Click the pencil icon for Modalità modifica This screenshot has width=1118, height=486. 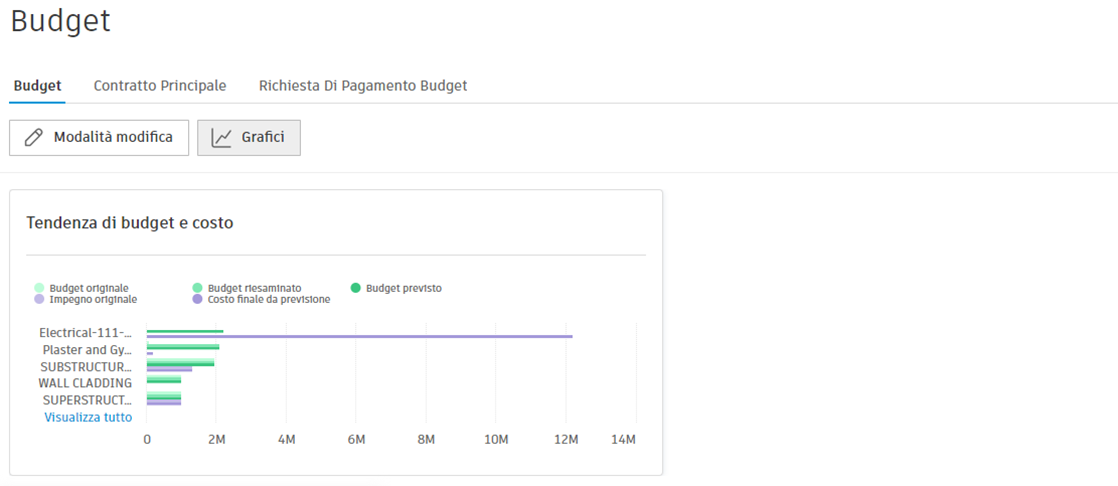34,138
